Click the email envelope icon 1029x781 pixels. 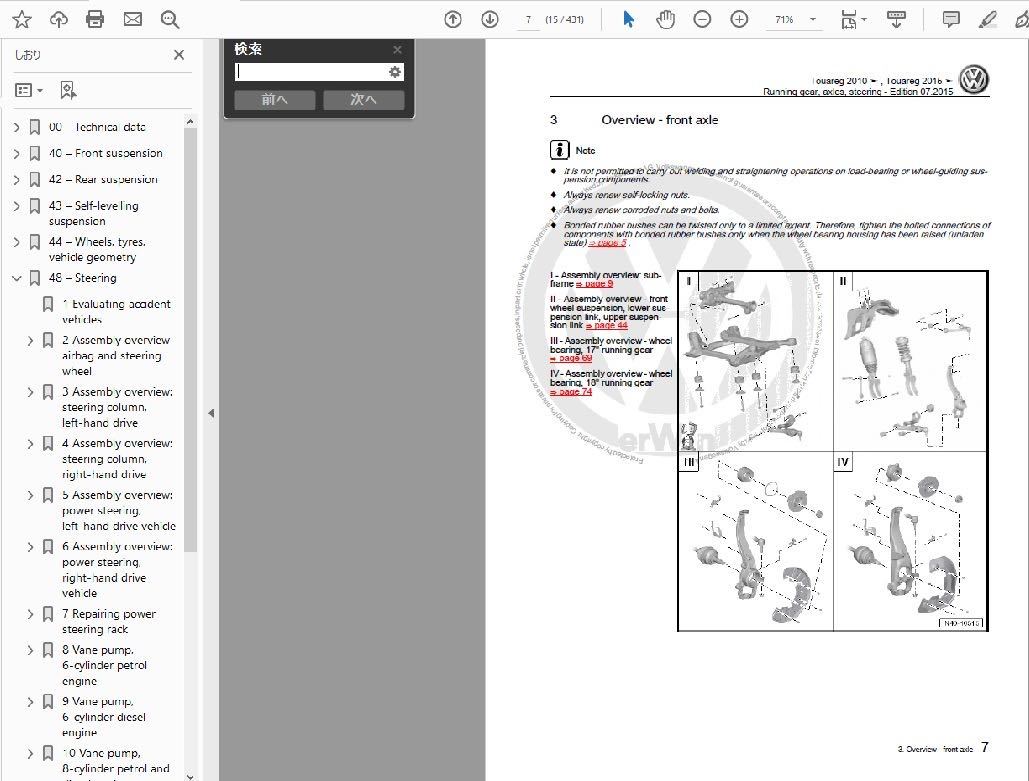pos(133,20)
